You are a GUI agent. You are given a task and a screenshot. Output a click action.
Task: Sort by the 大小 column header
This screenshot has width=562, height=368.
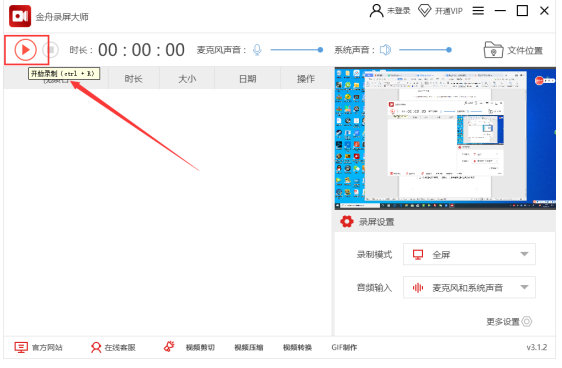coord(187,78)
